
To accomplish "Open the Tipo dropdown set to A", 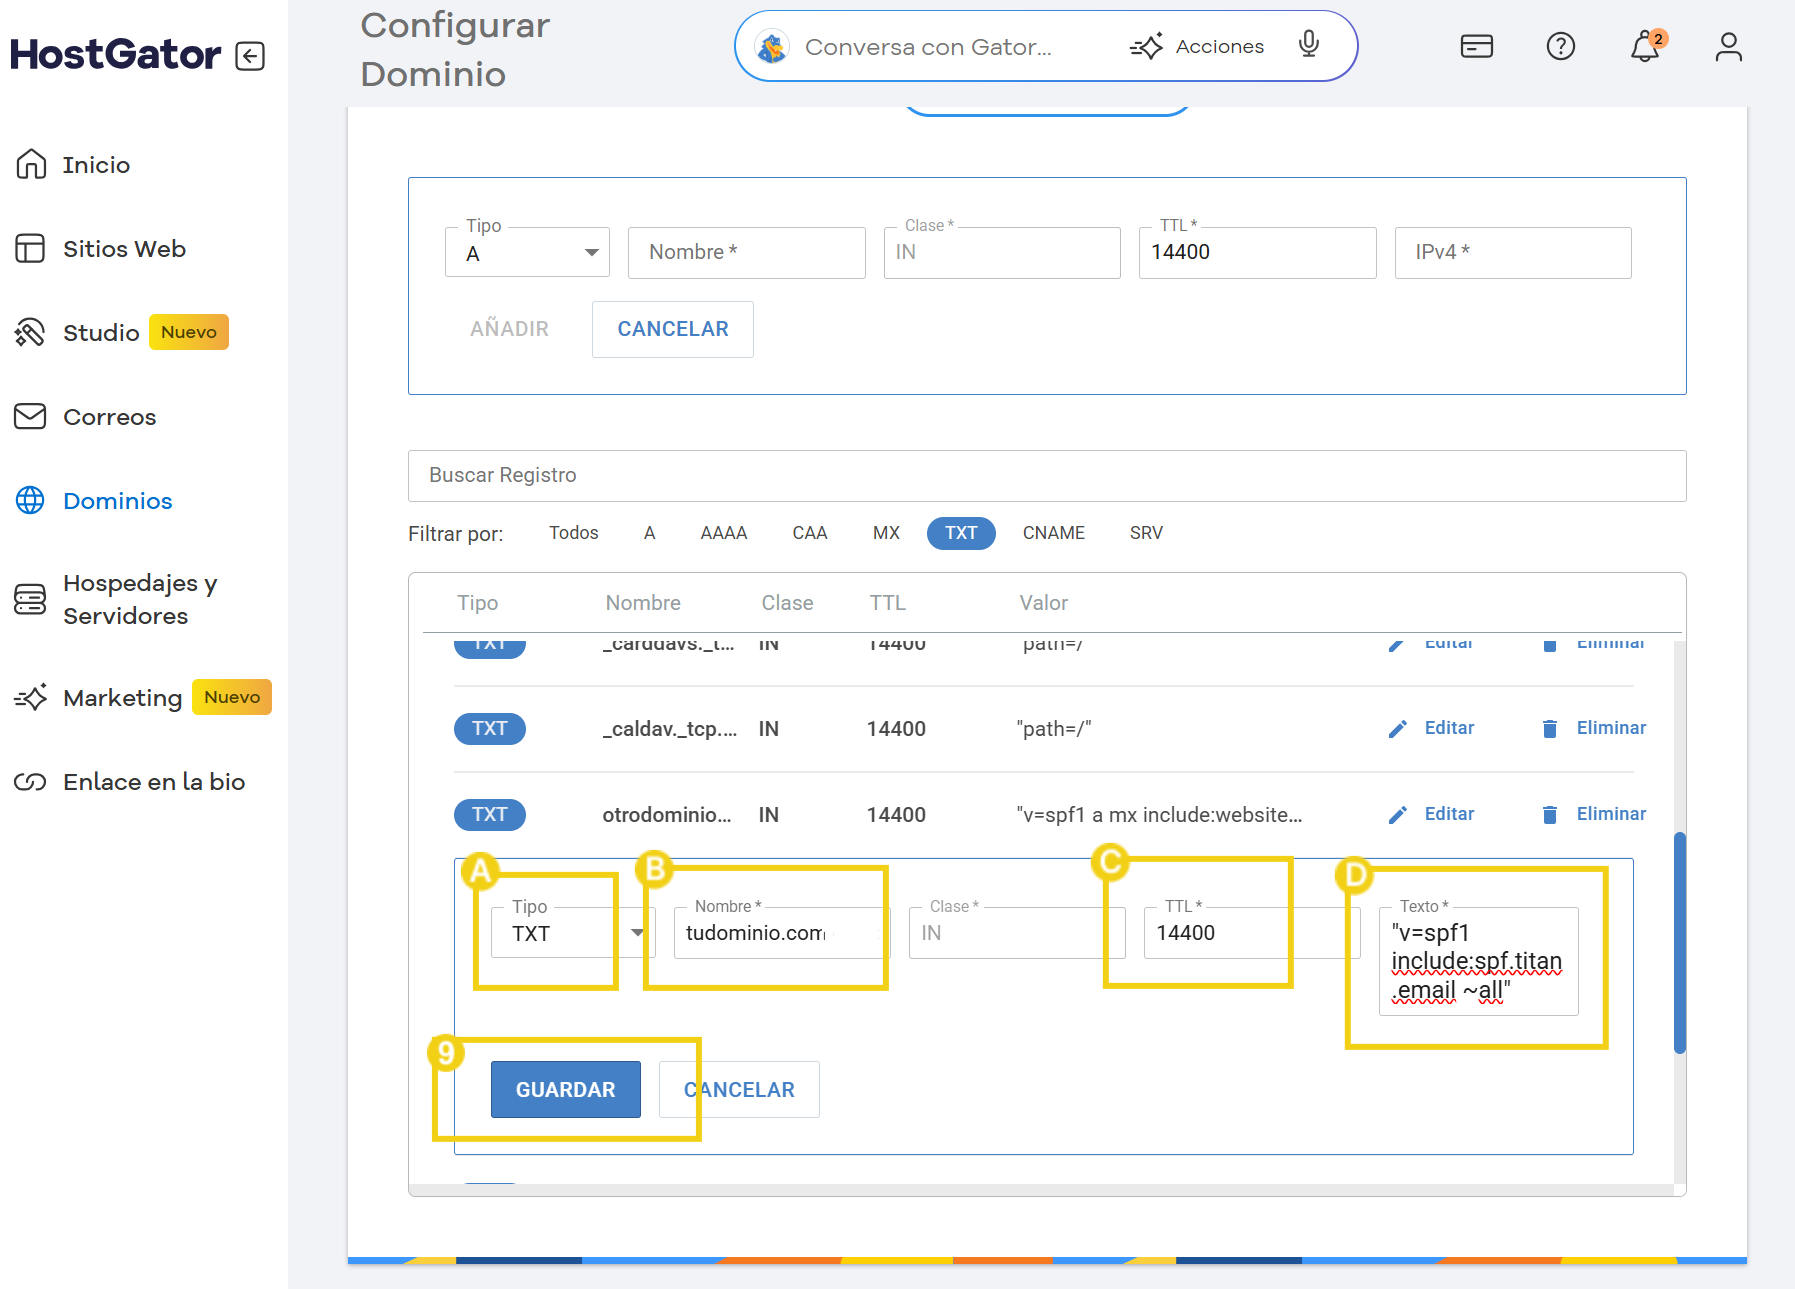I will 527,253.
